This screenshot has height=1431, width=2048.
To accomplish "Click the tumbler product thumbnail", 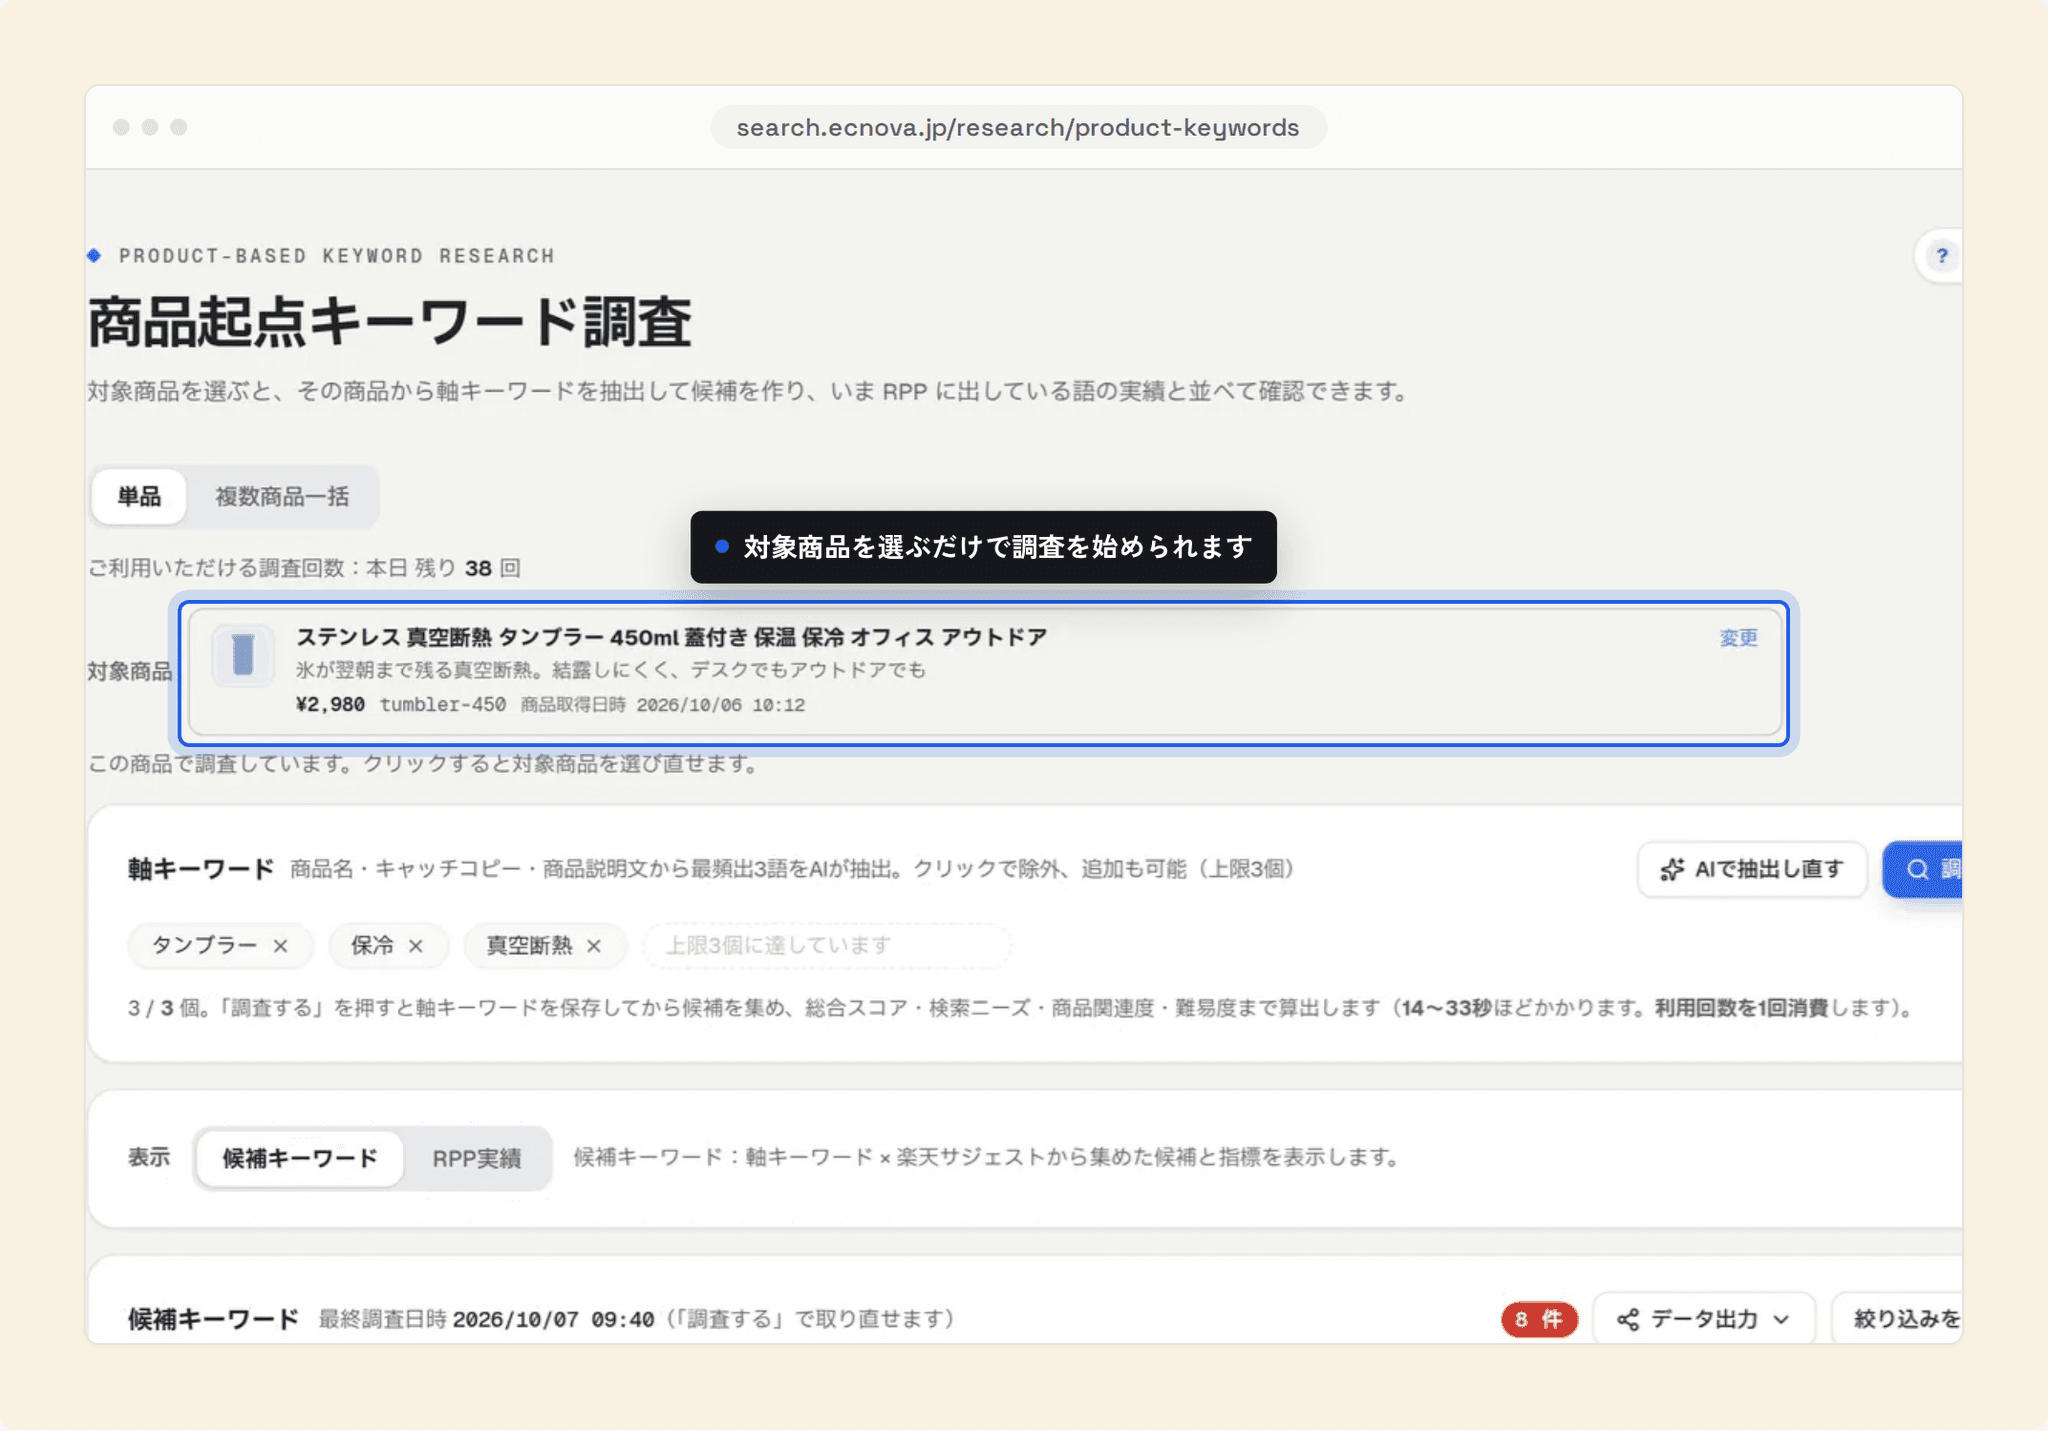I will coord(243,656).
